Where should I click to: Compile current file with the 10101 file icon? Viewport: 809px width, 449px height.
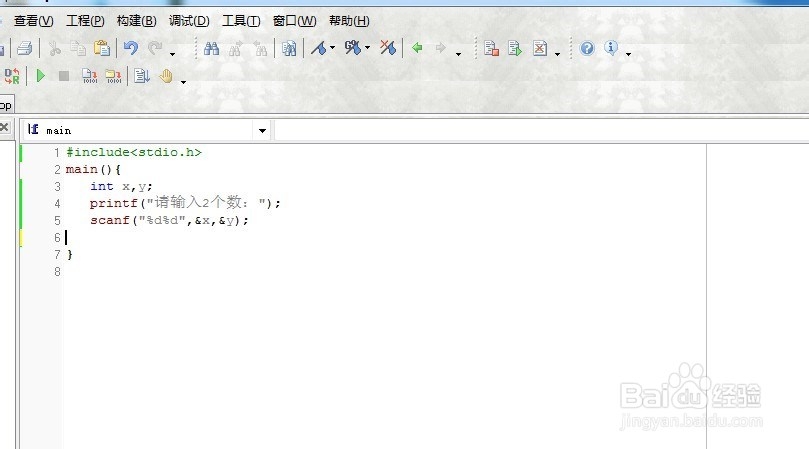click(x=89, y=76)
